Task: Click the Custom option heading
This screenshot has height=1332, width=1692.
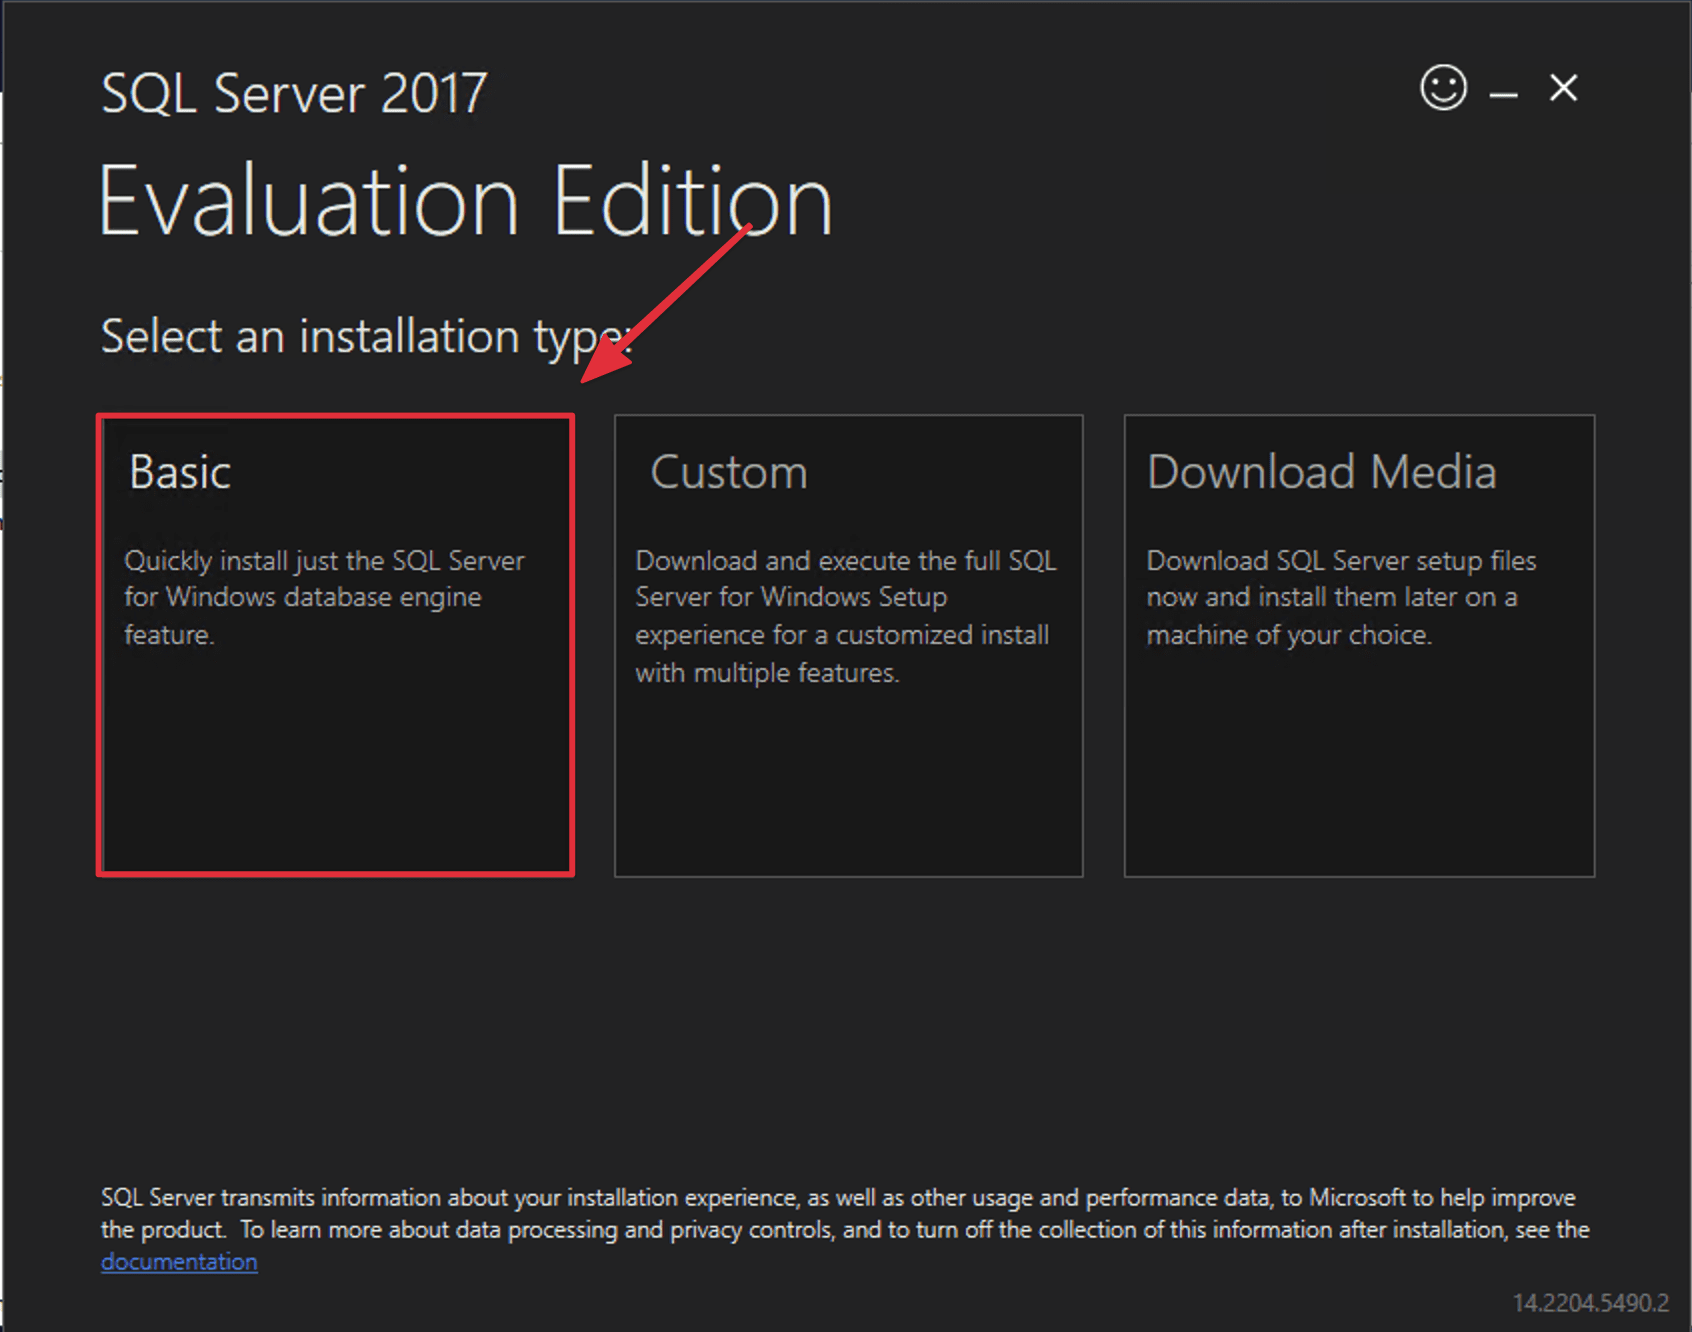Action: pyautogui.click(x=729, y=472)
